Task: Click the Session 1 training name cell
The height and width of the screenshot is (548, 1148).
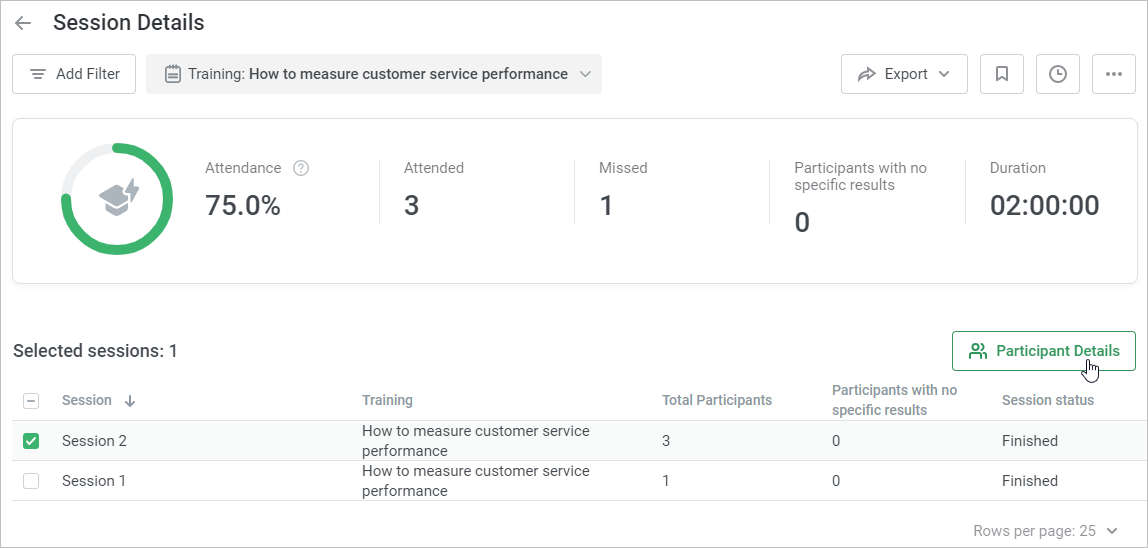Action: tap(475, 481)
